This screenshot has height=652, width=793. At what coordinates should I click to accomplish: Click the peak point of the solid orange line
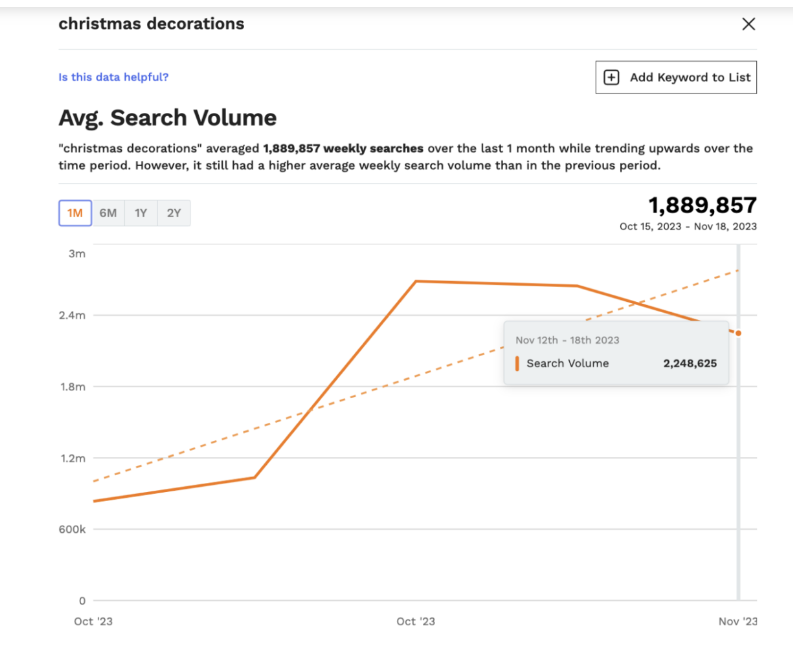pos(415,281)
